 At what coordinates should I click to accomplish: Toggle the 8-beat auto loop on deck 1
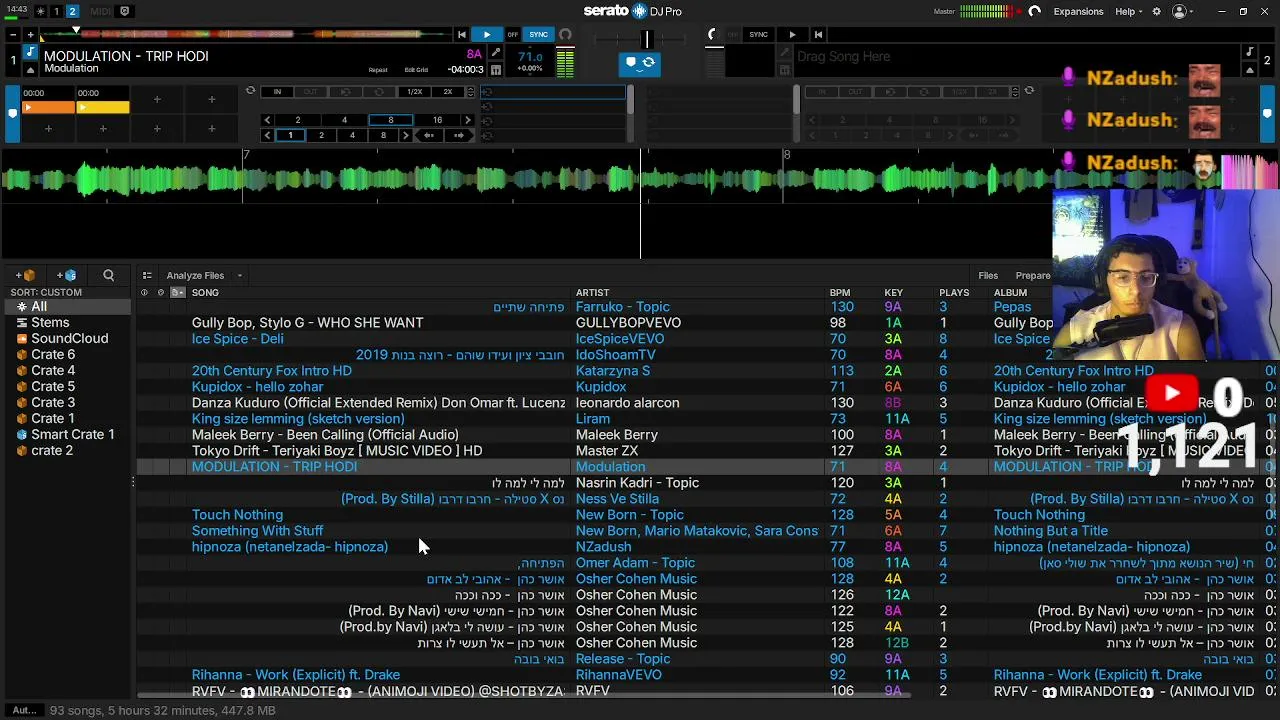click(x=391, y=120)
